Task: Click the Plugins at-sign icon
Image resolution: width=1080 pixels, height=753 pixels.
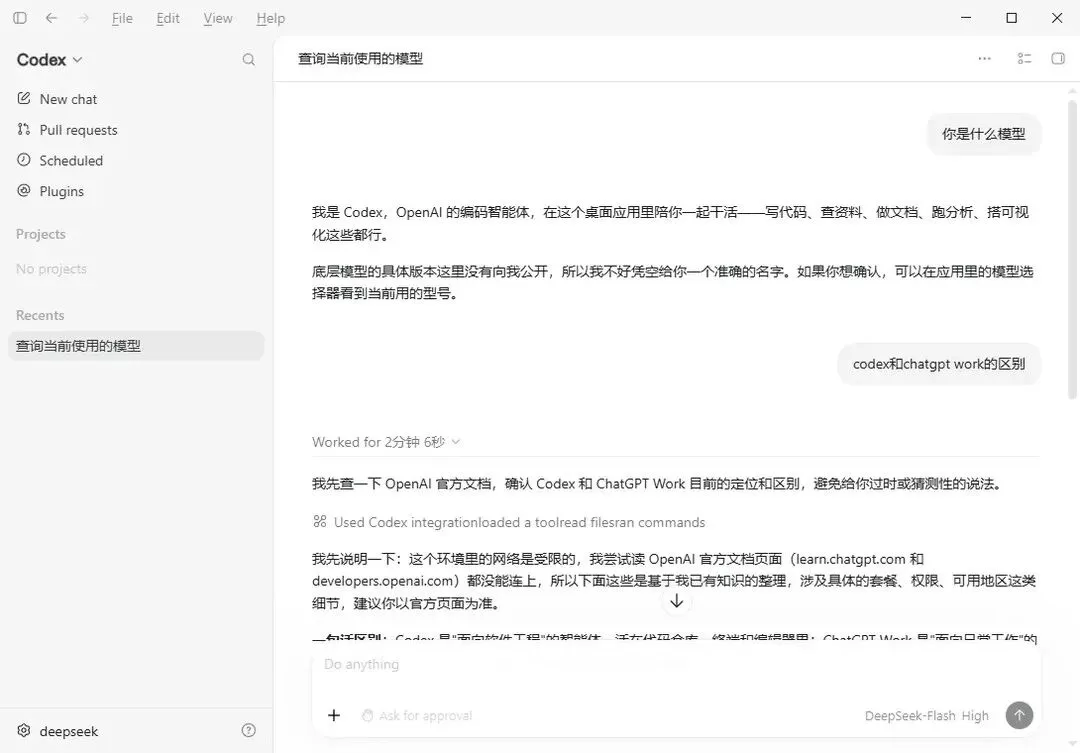Action: tap(23, 190)
